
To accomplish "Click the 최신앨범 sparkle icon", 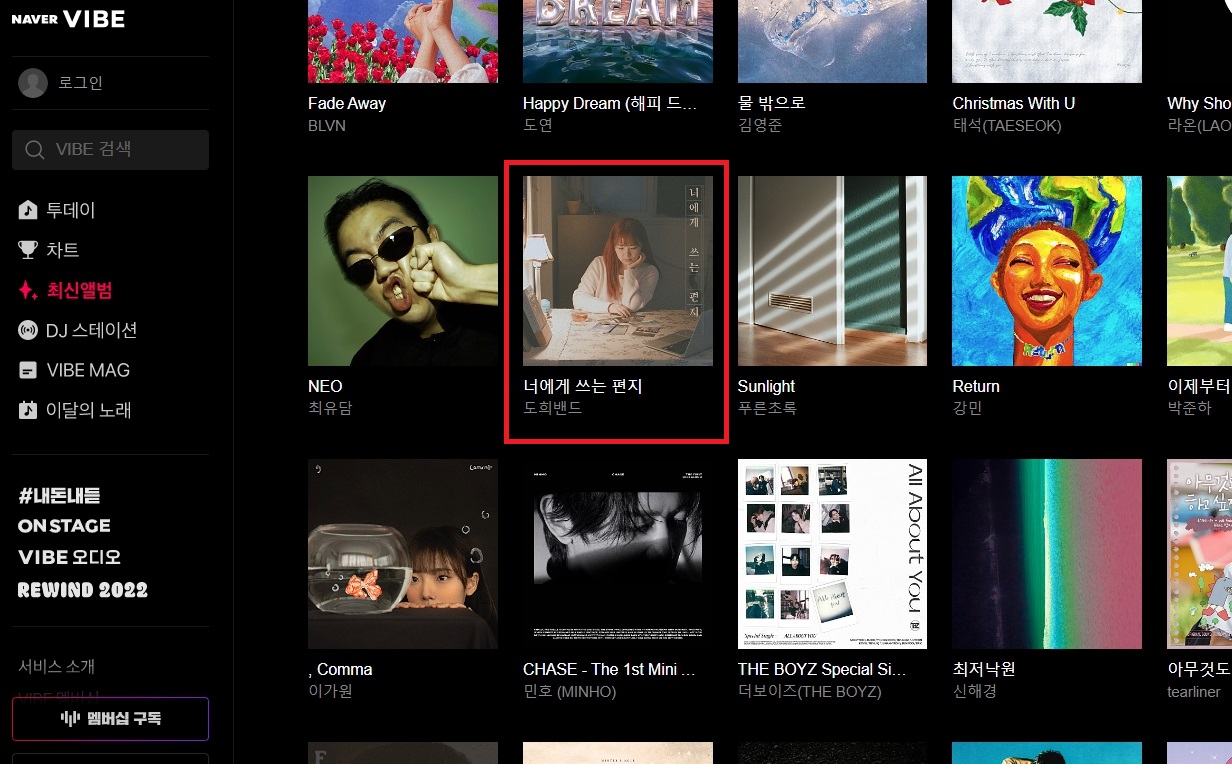I will (28, 290).
